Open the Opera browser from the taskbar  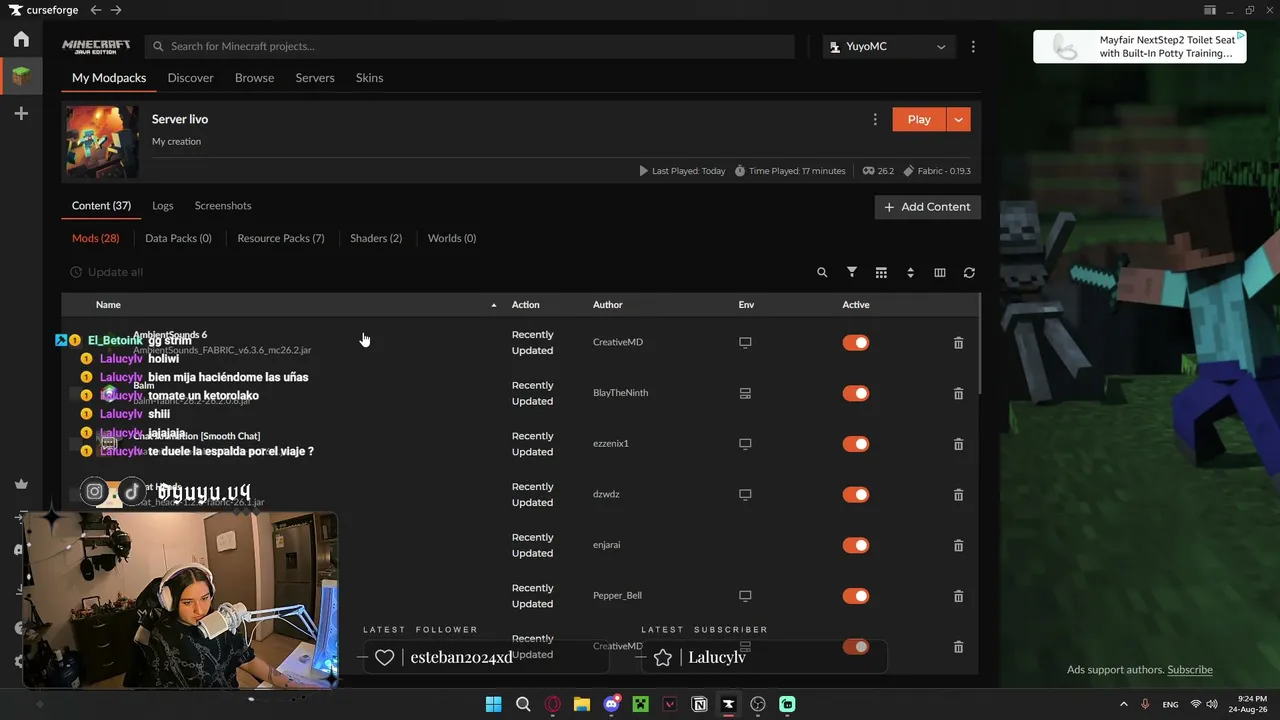pos(552,704)
